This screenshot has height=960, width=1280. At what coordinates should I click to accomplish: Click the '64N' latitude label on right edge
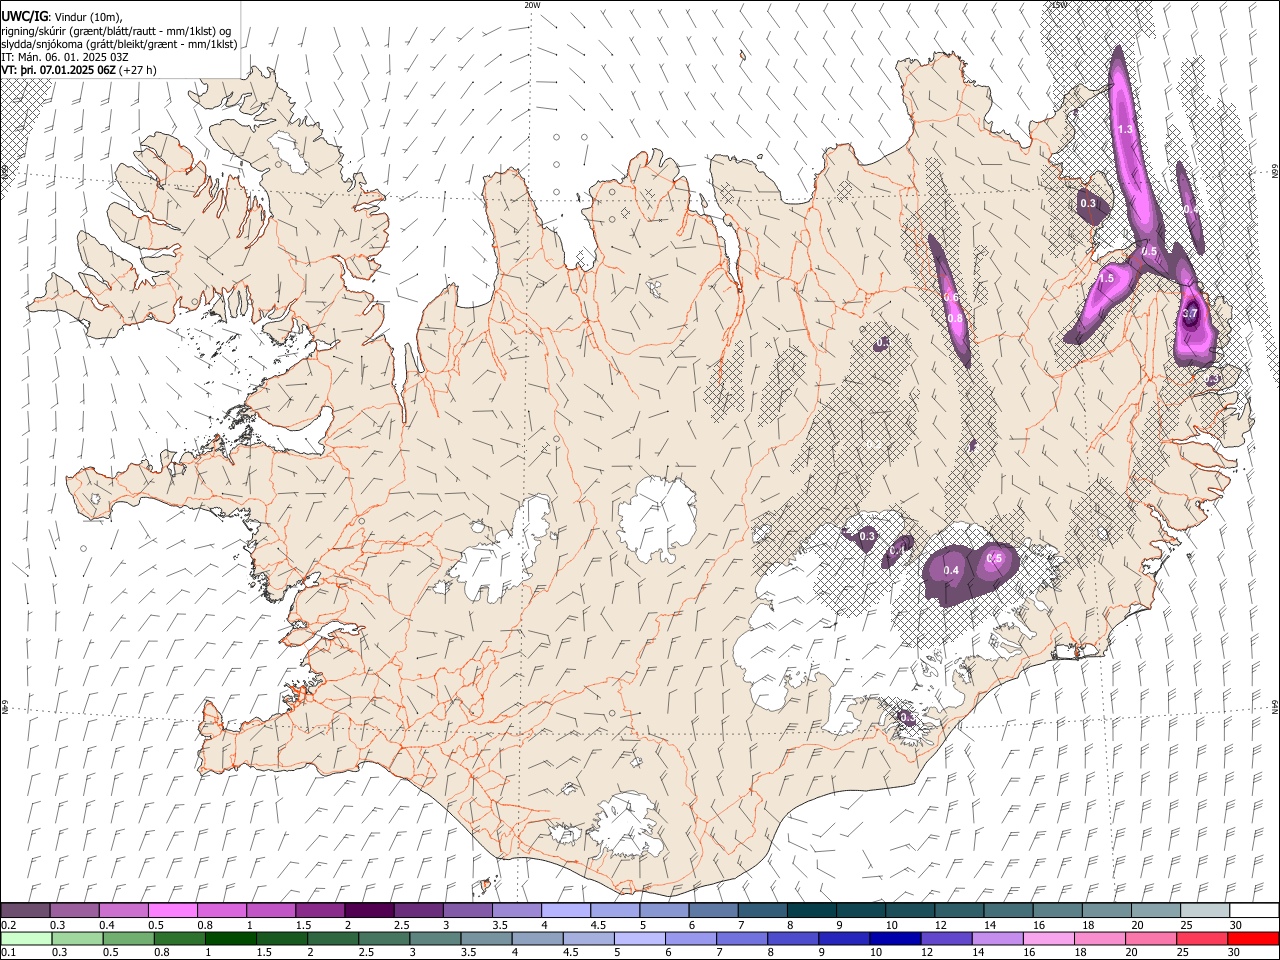[1274, 706]
